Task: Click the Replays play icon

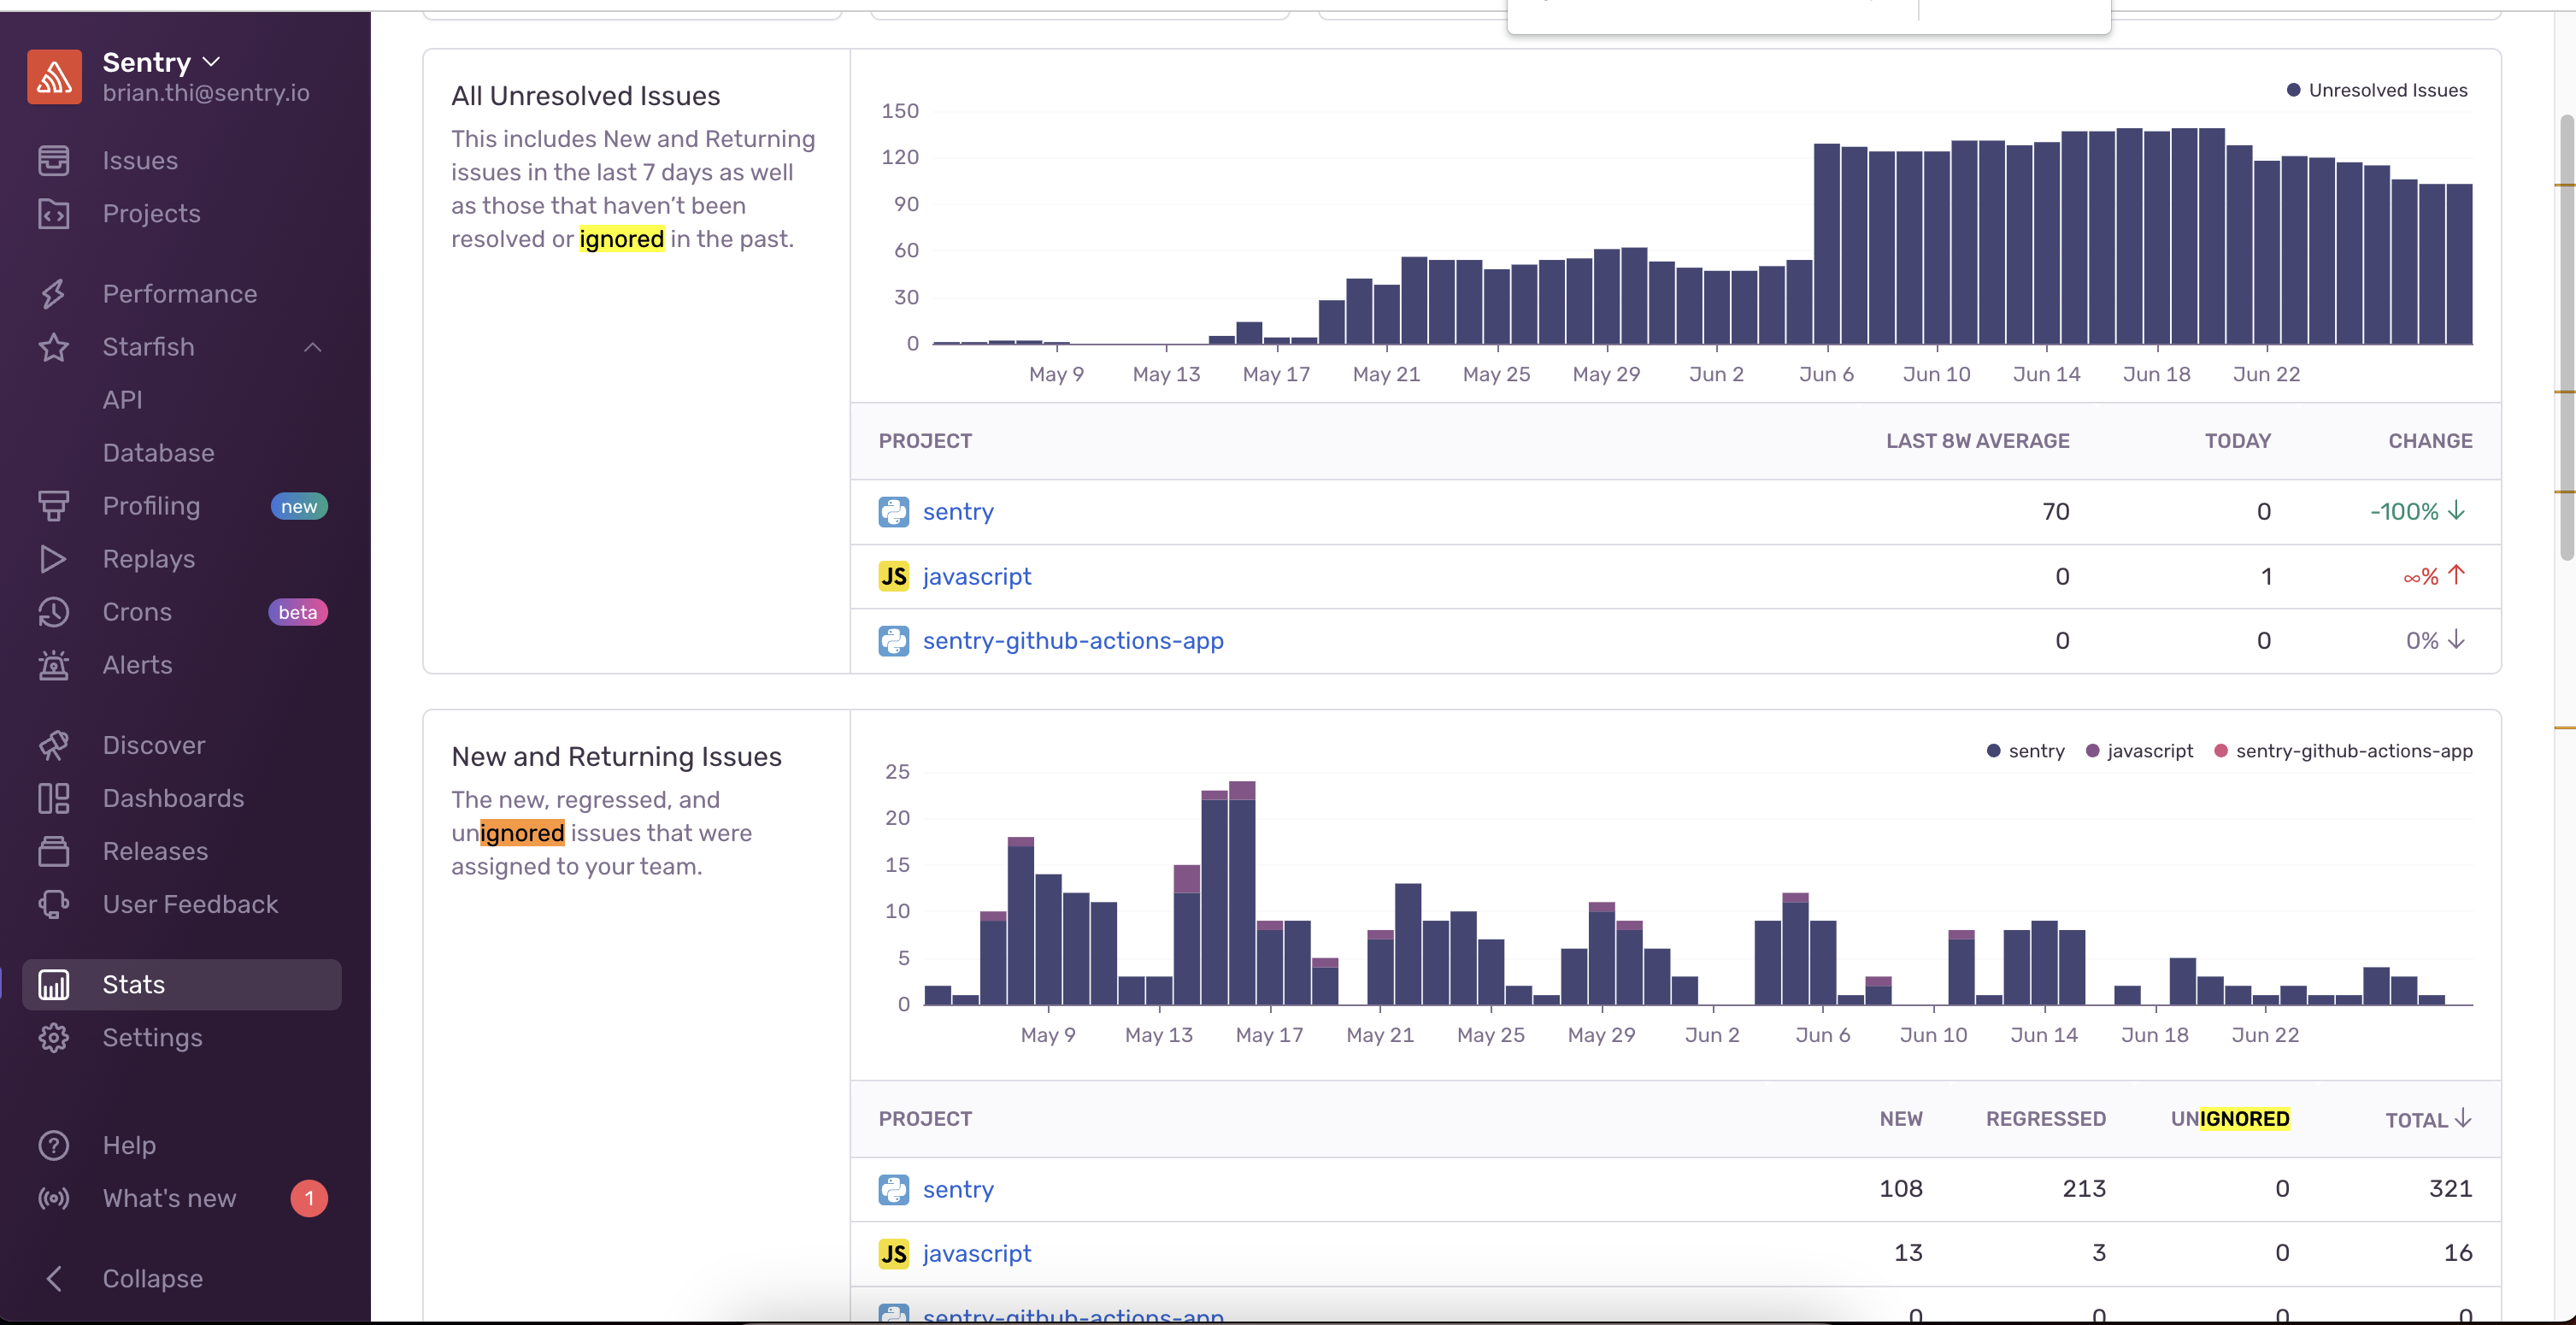Action: tap(53, 559)
